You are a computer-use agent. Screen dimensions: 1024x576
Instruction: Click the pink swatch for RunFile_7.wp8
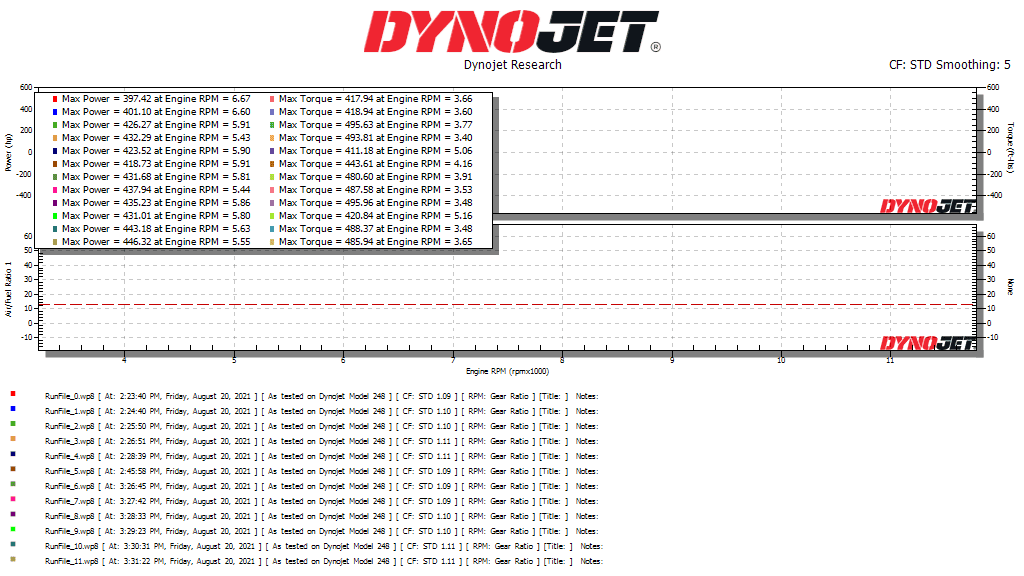[x=12, y=499]
